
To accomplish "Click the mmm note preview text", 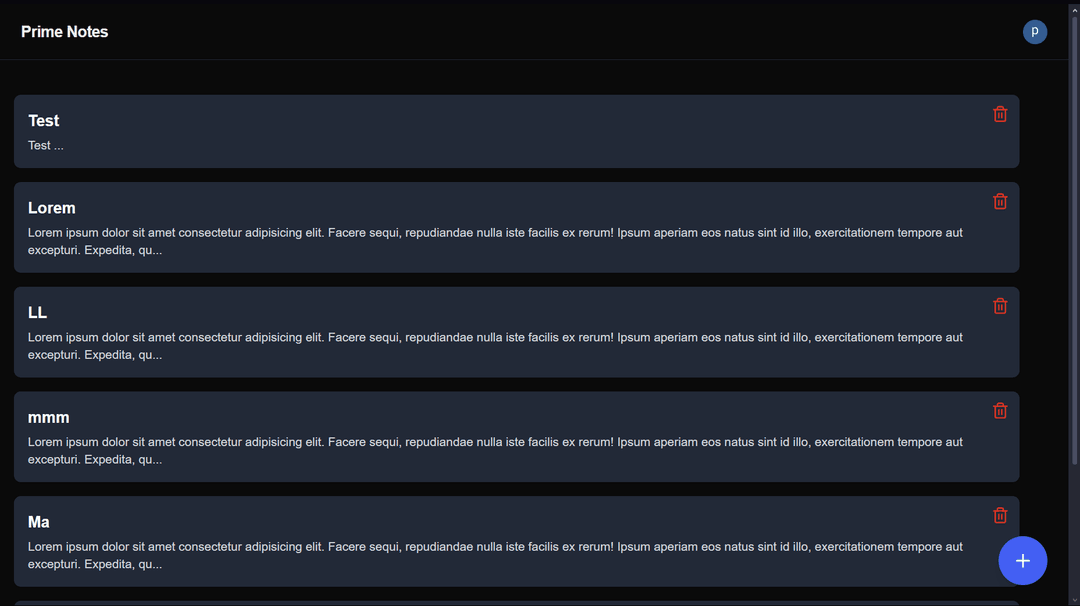I will 495,451.
